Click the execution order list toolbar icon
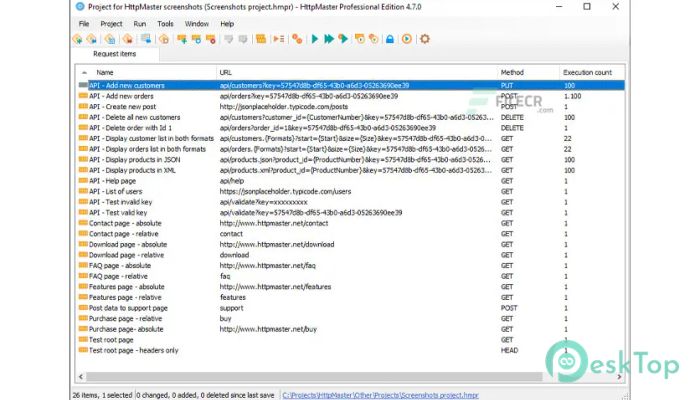Viewport: 700px width, 400px height. tap(279, 39)
